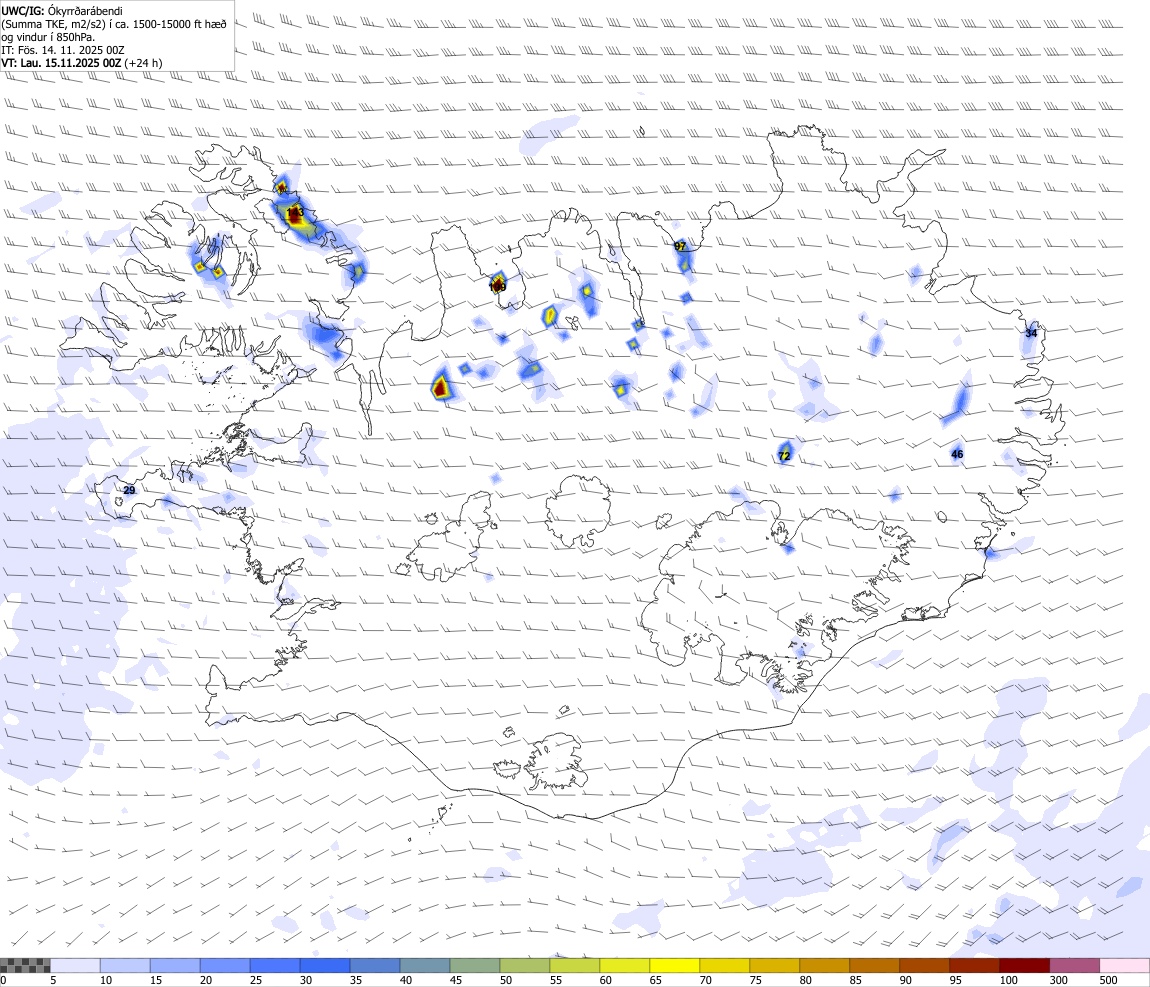Pick the dark red 100–300 legend swatch
The height and width of the screenshot is (987, 1150).
(x=1025, y=966)
